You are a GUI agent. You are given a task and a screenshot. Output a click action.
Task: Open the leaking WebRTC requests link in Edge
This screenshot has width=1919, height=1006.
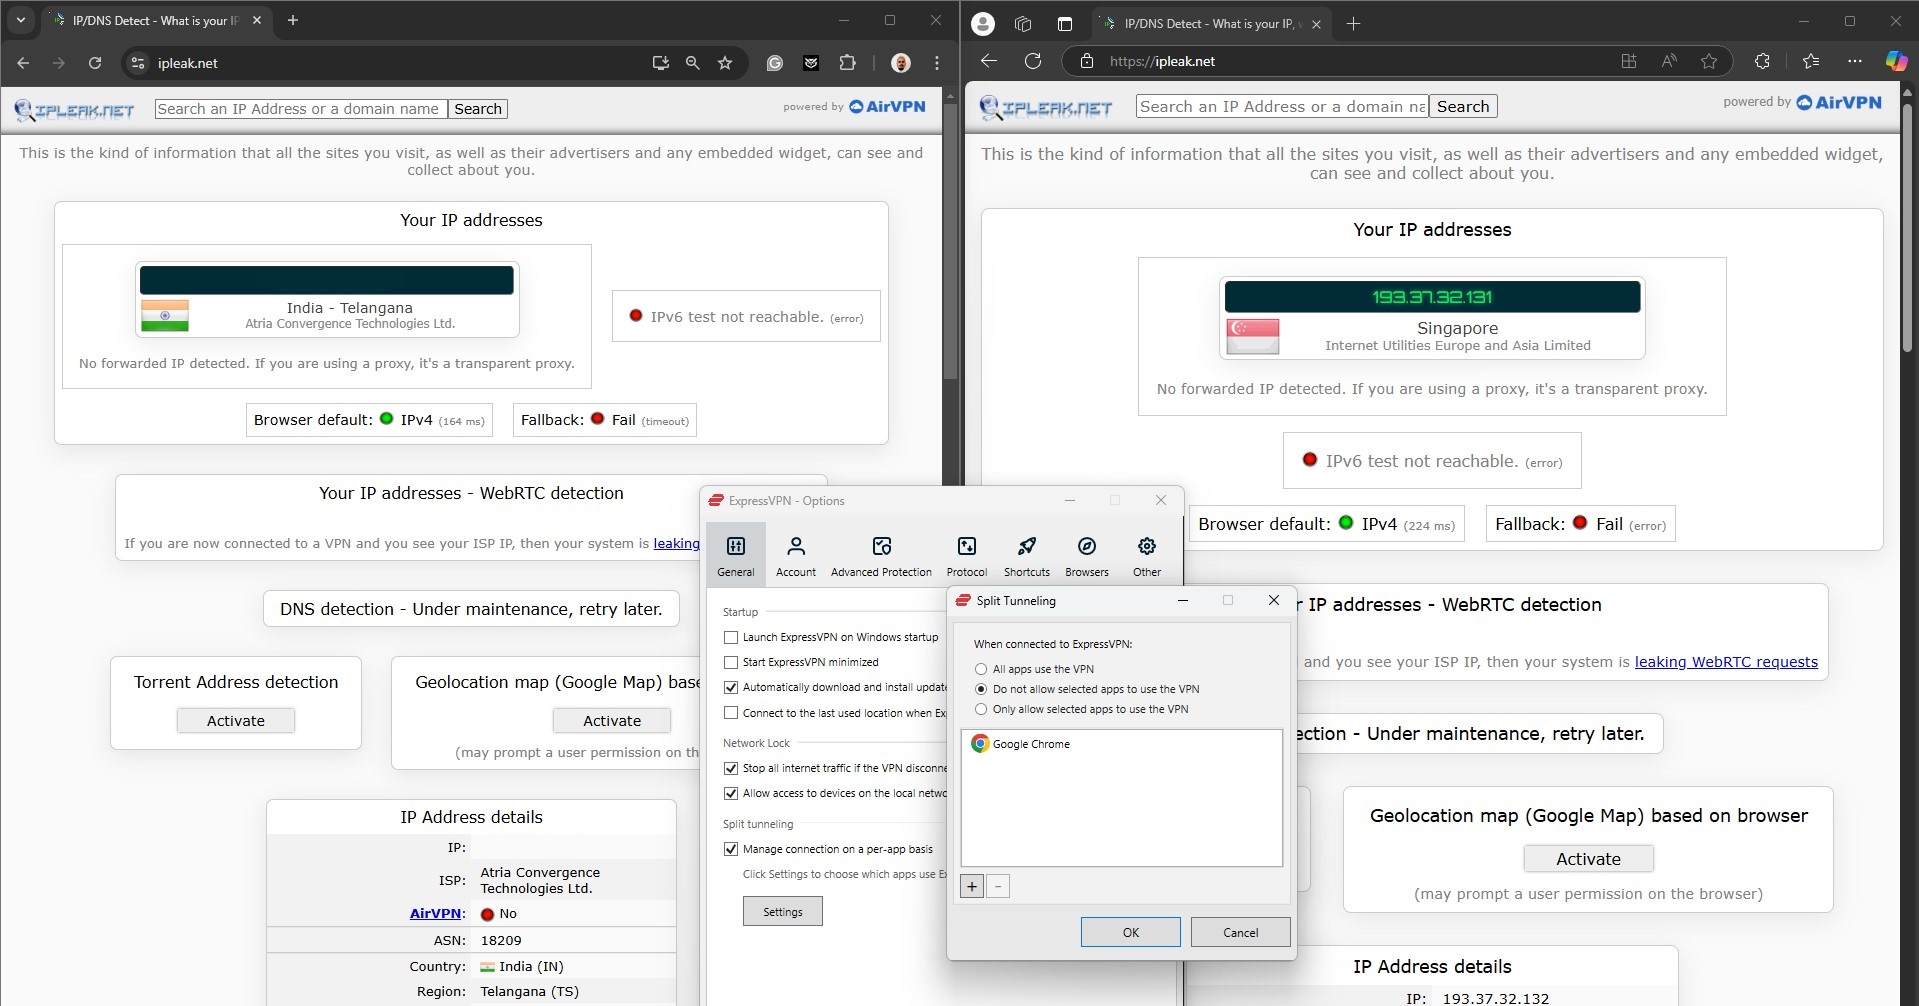[1726, 662]
